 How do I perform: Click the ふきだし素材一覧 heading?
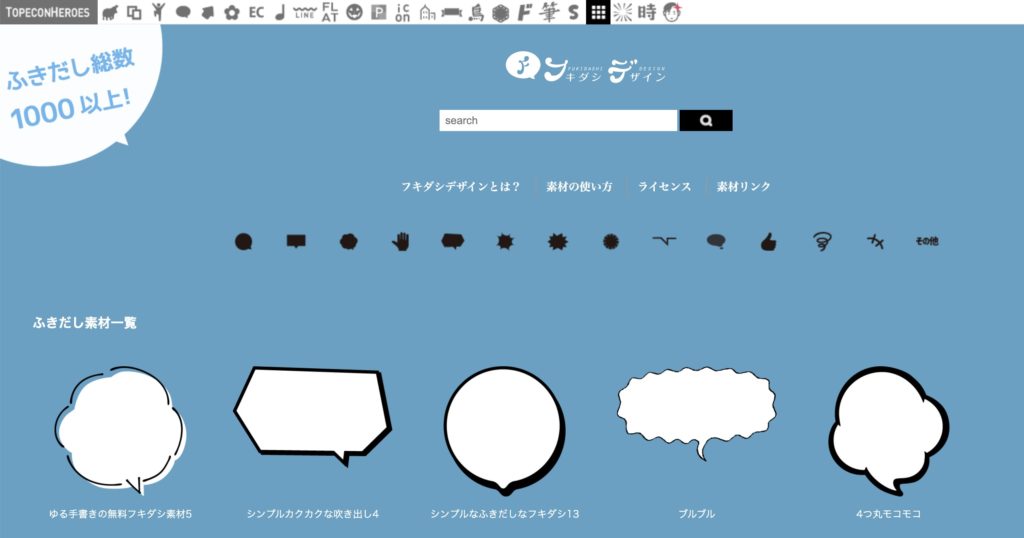click(85, 323)
